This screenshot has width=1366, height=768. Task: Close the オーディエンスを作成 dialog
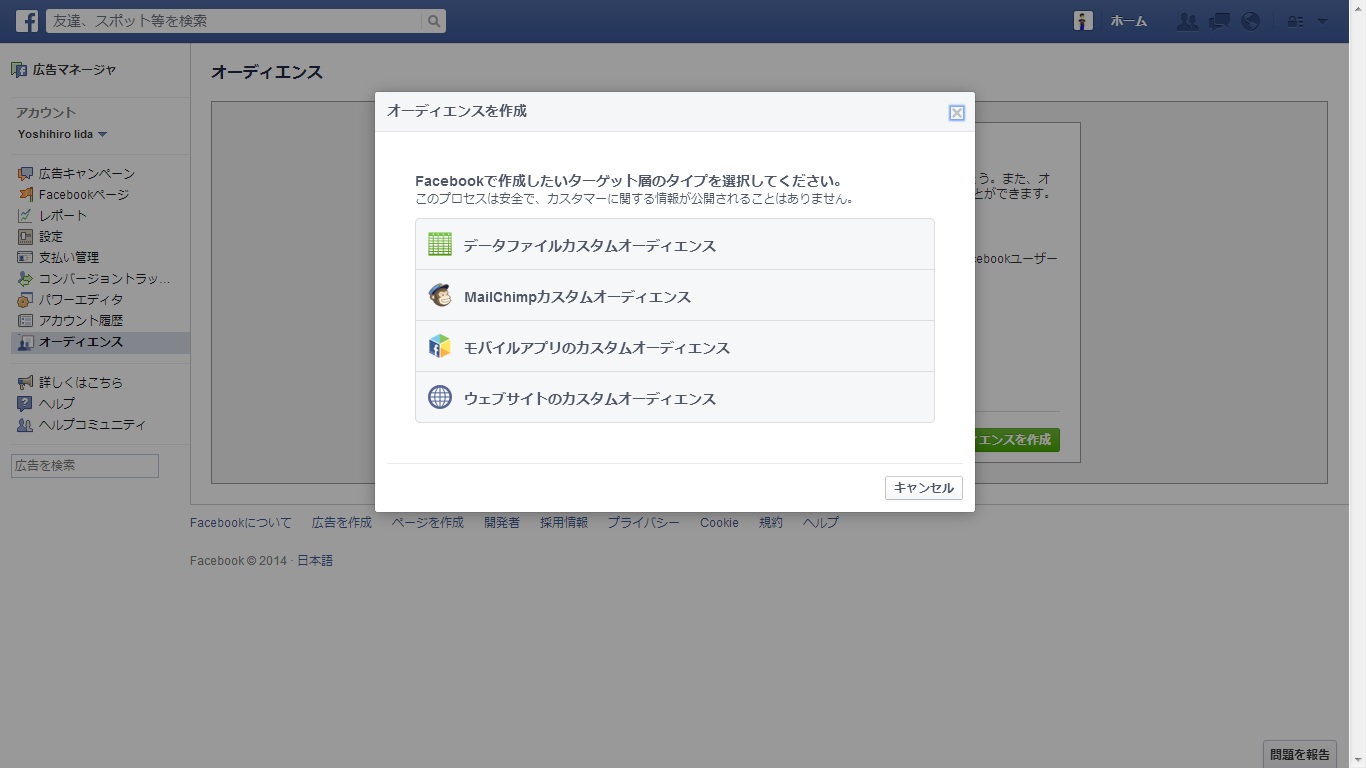(x=957, y=113)
